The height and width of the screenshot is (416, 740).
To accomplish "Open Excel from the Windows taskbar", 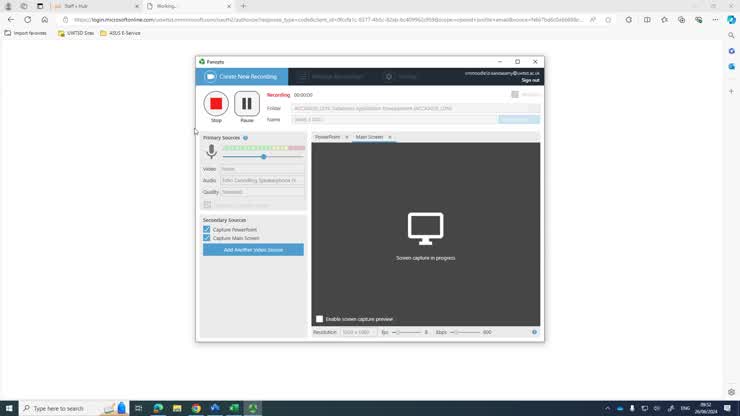I will pyautogui.click(x=234, y=408).
